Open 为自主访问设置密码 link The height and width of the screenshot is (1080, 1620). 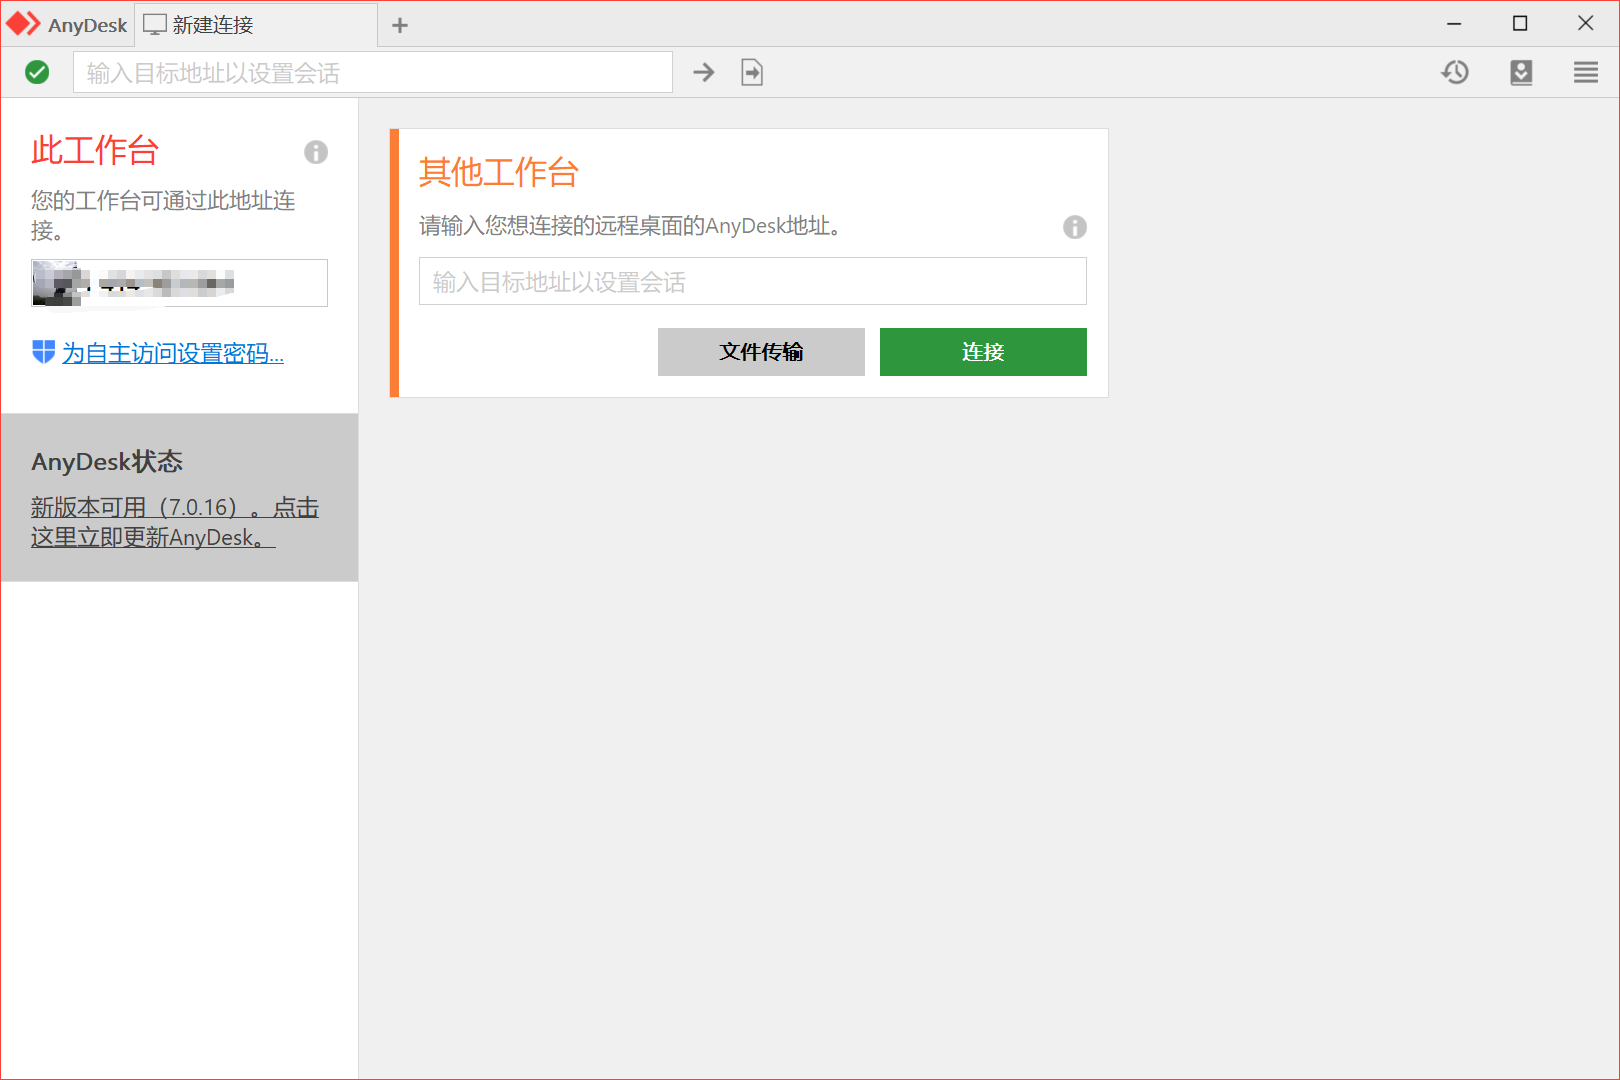[173, 353]
